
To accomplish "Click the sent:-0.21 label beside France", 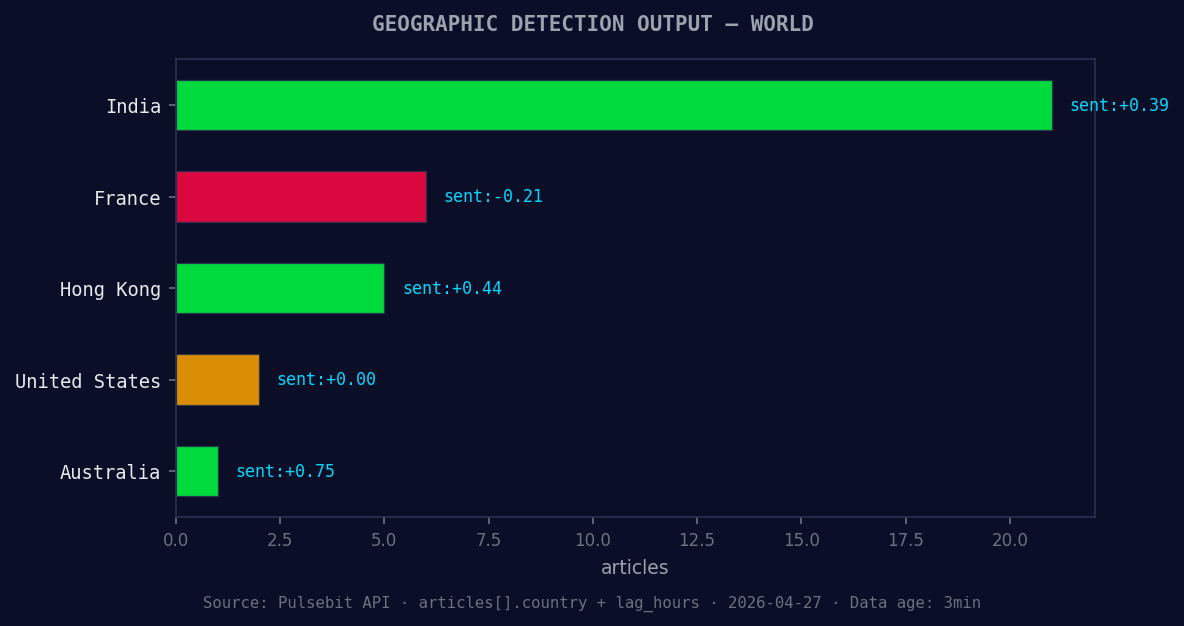I will [493, 196].
